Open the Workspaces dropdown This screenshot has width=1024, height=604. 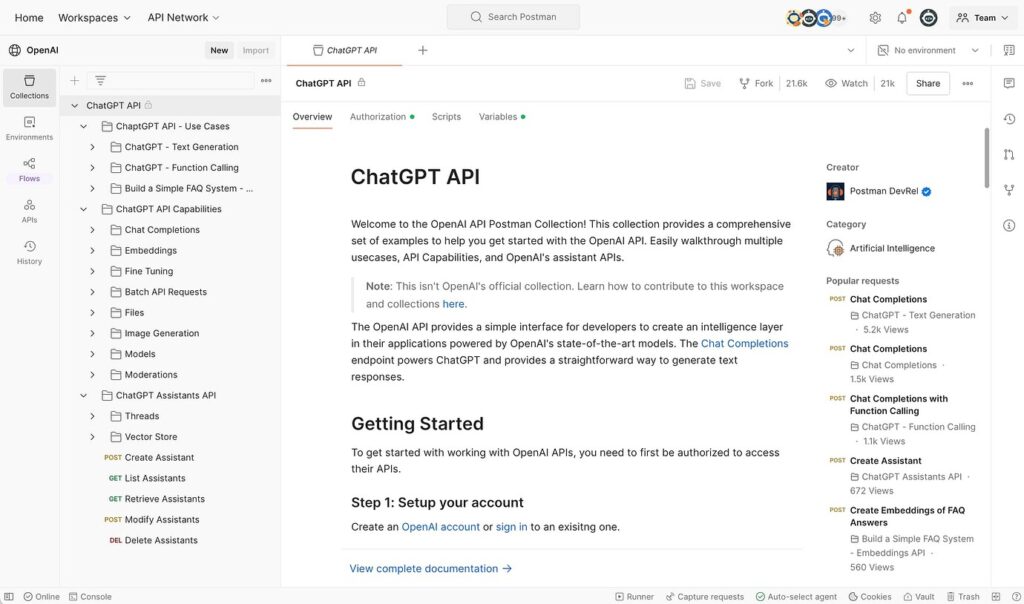click(95, 18)
